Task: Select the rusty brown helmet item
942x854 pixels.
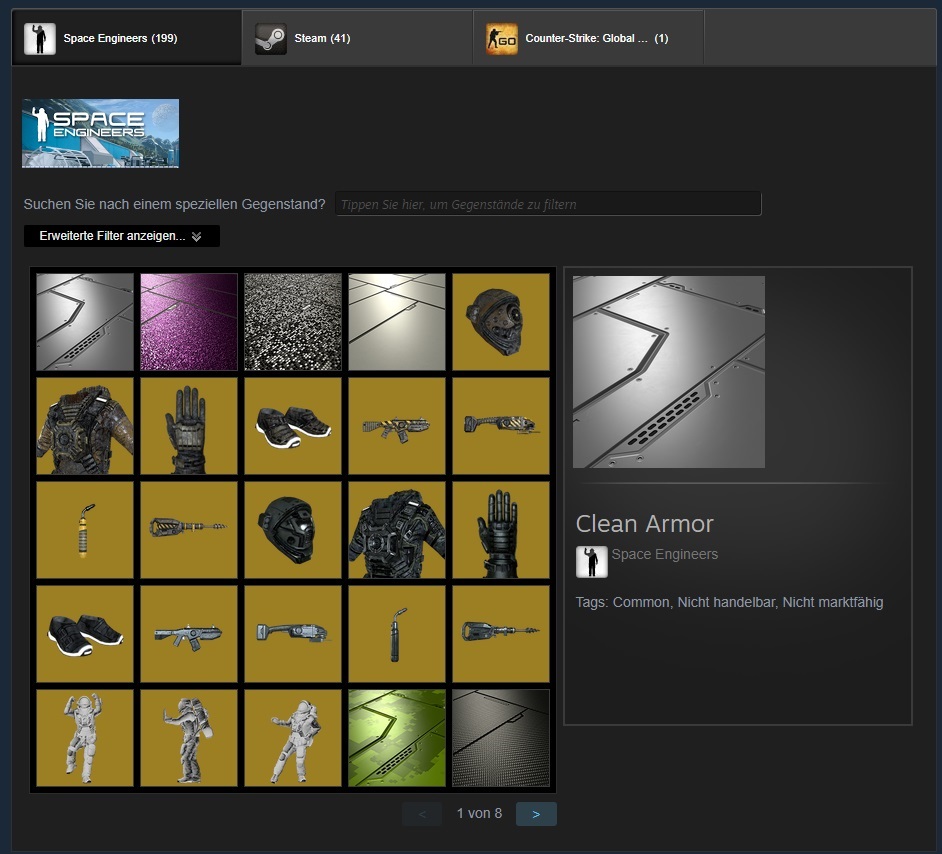Action: (x=501, y=322)
